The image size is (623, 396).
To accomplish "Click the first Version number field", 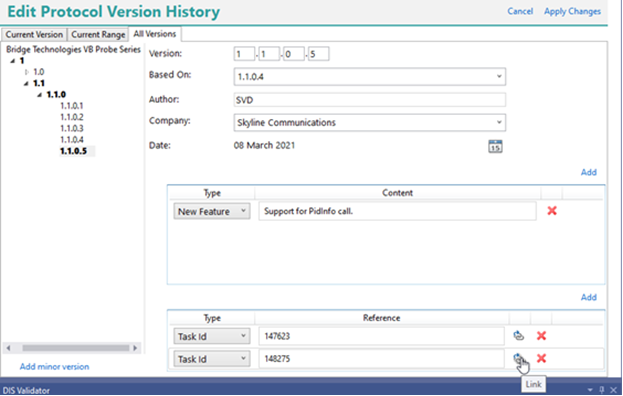I will (244, 54).
